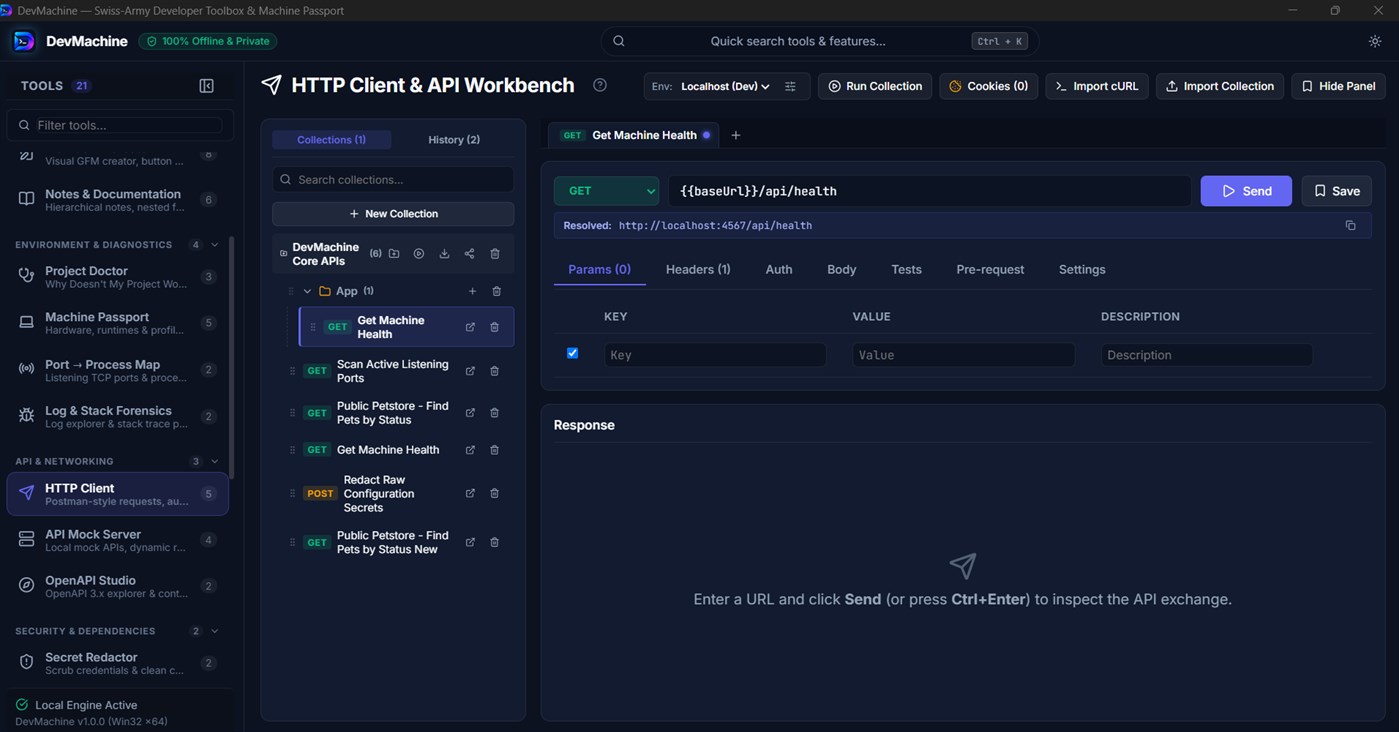The width and height of the screenshot is (1399, 732).
Task: Click the Hide Panel button
Action: pos(1338,86)
